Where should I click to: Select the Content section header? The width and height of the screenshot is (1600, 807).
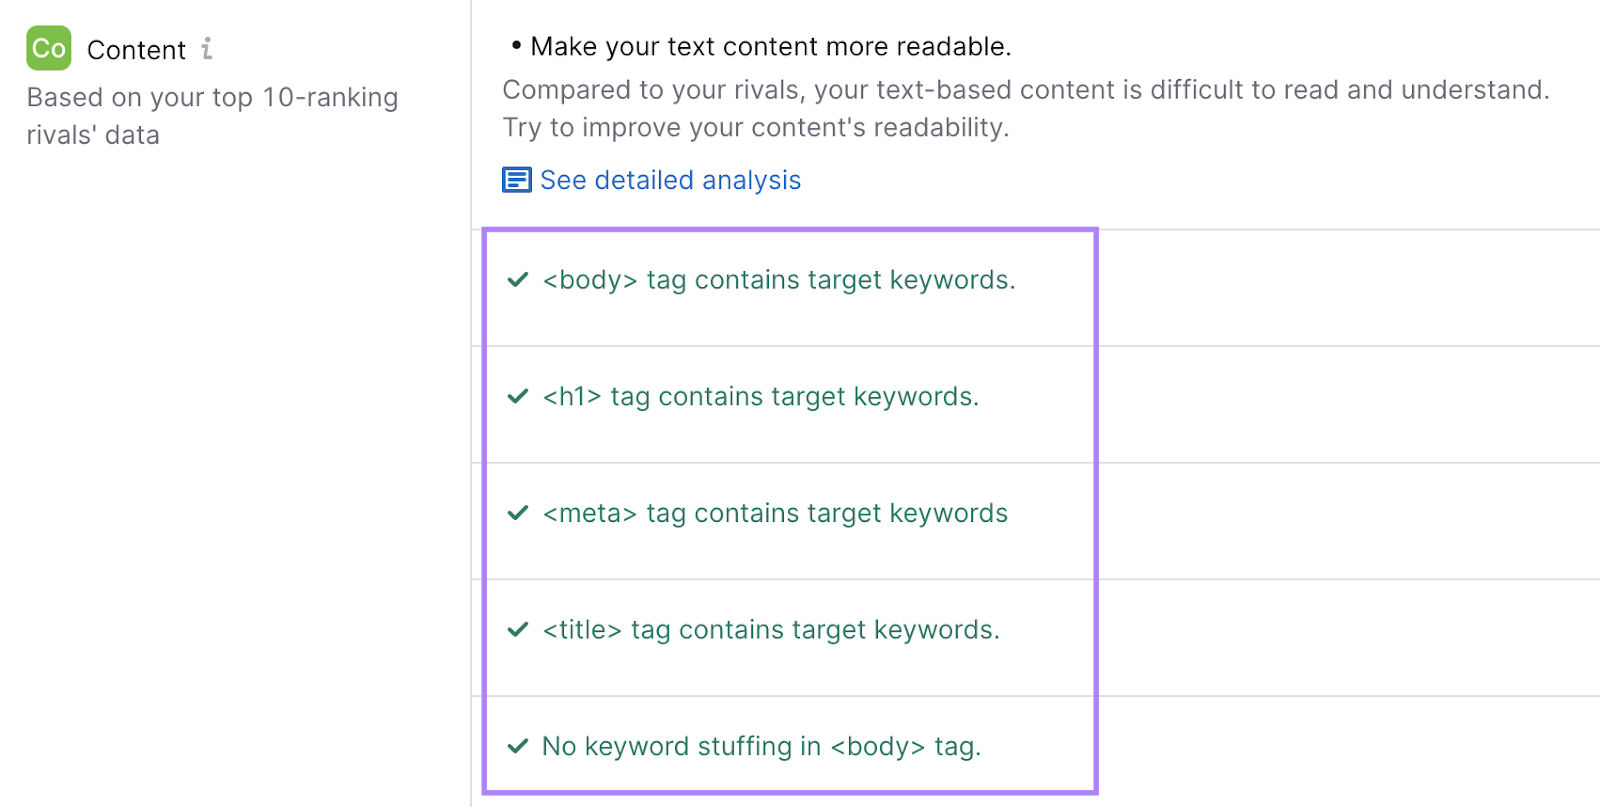pos(136,48)
